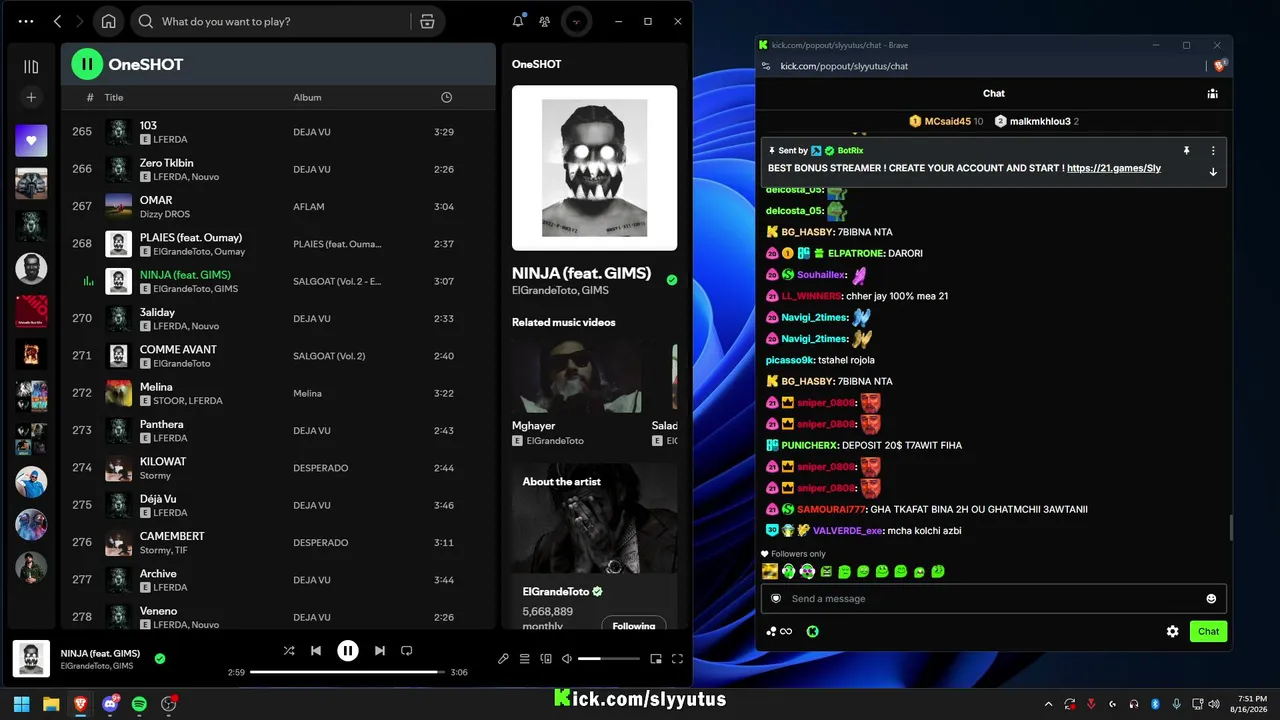
Task: Open GIMS artist link in Now Playing panel
Action: (596, 291)
